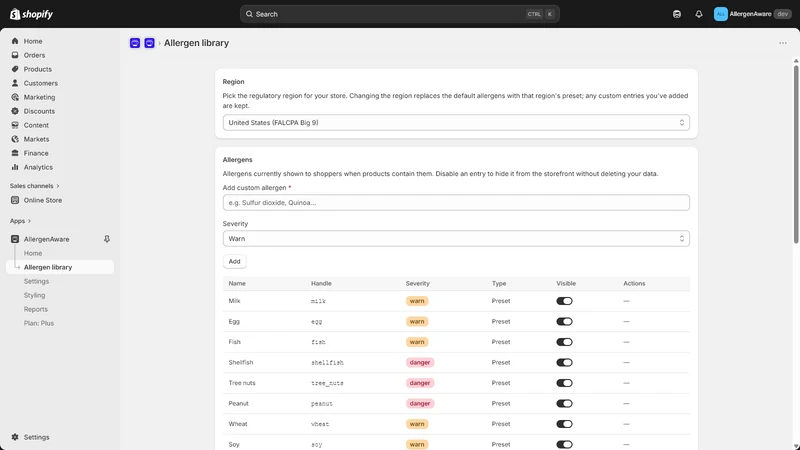Click the search magnifier icon
The image size is (800, 450).
[x=249, y=14]
